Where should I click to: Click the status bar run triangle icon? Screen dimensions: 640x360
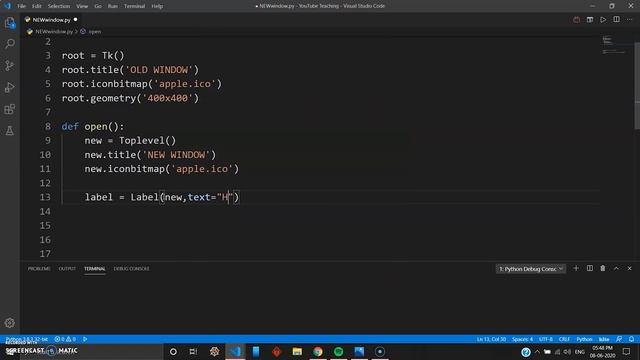pyautogui.click(x=85, y=339)
